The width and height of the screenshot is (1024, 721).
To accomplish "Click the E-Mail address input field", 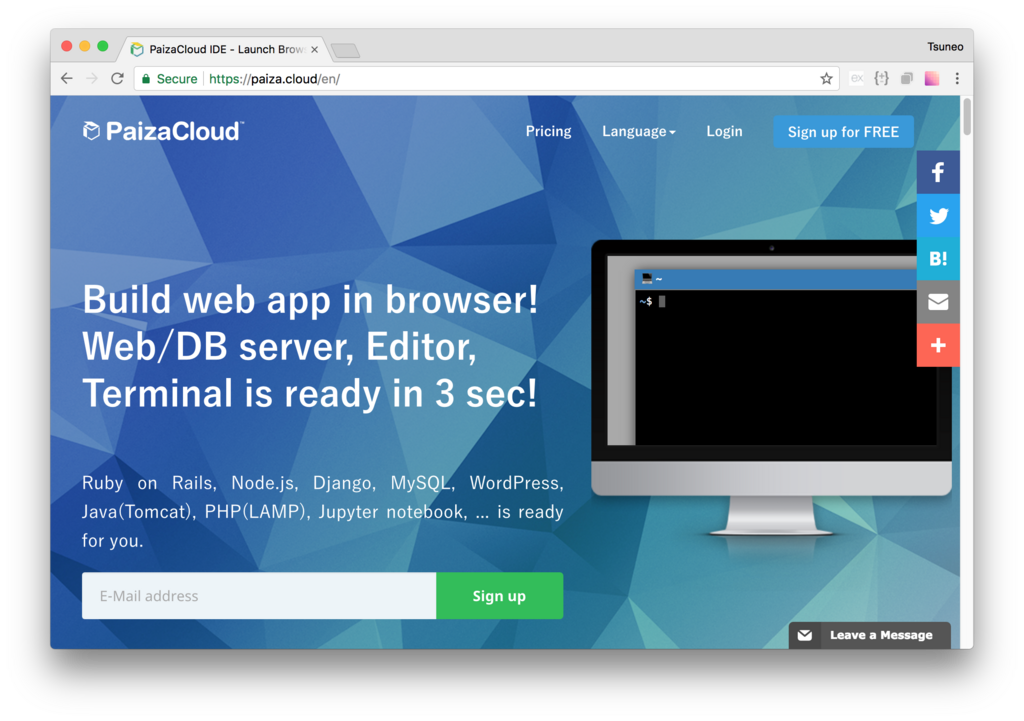I will pyautogui.click(x=259, y=596).
